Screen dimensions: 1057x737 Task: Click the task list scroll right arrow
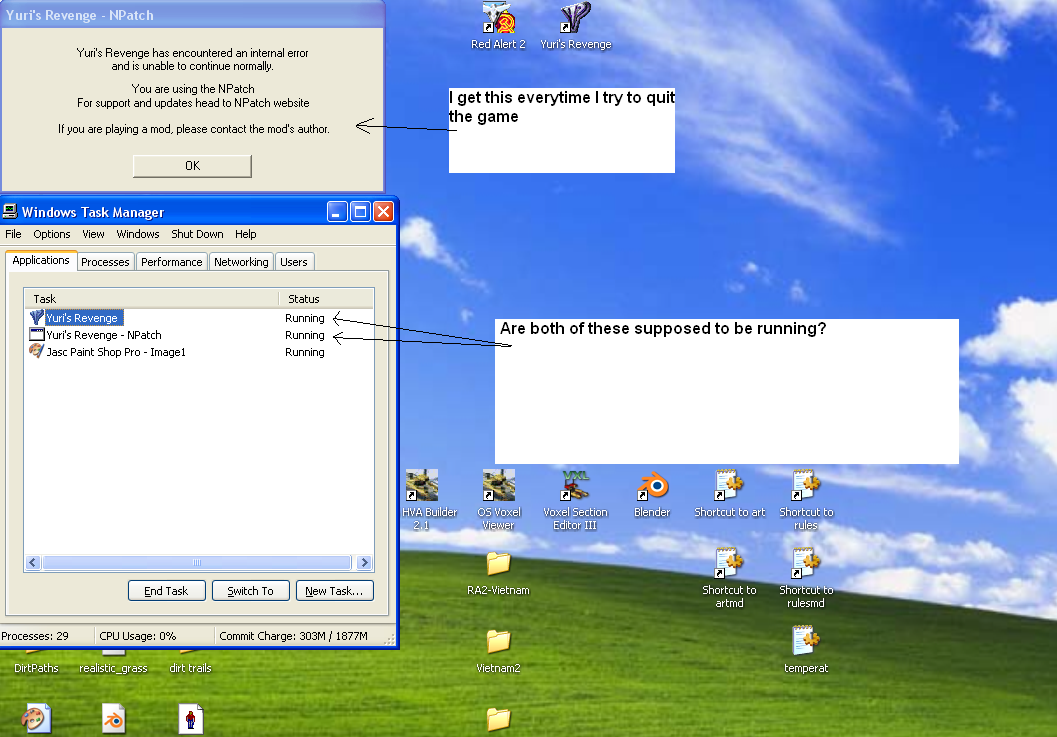(364, 562)
